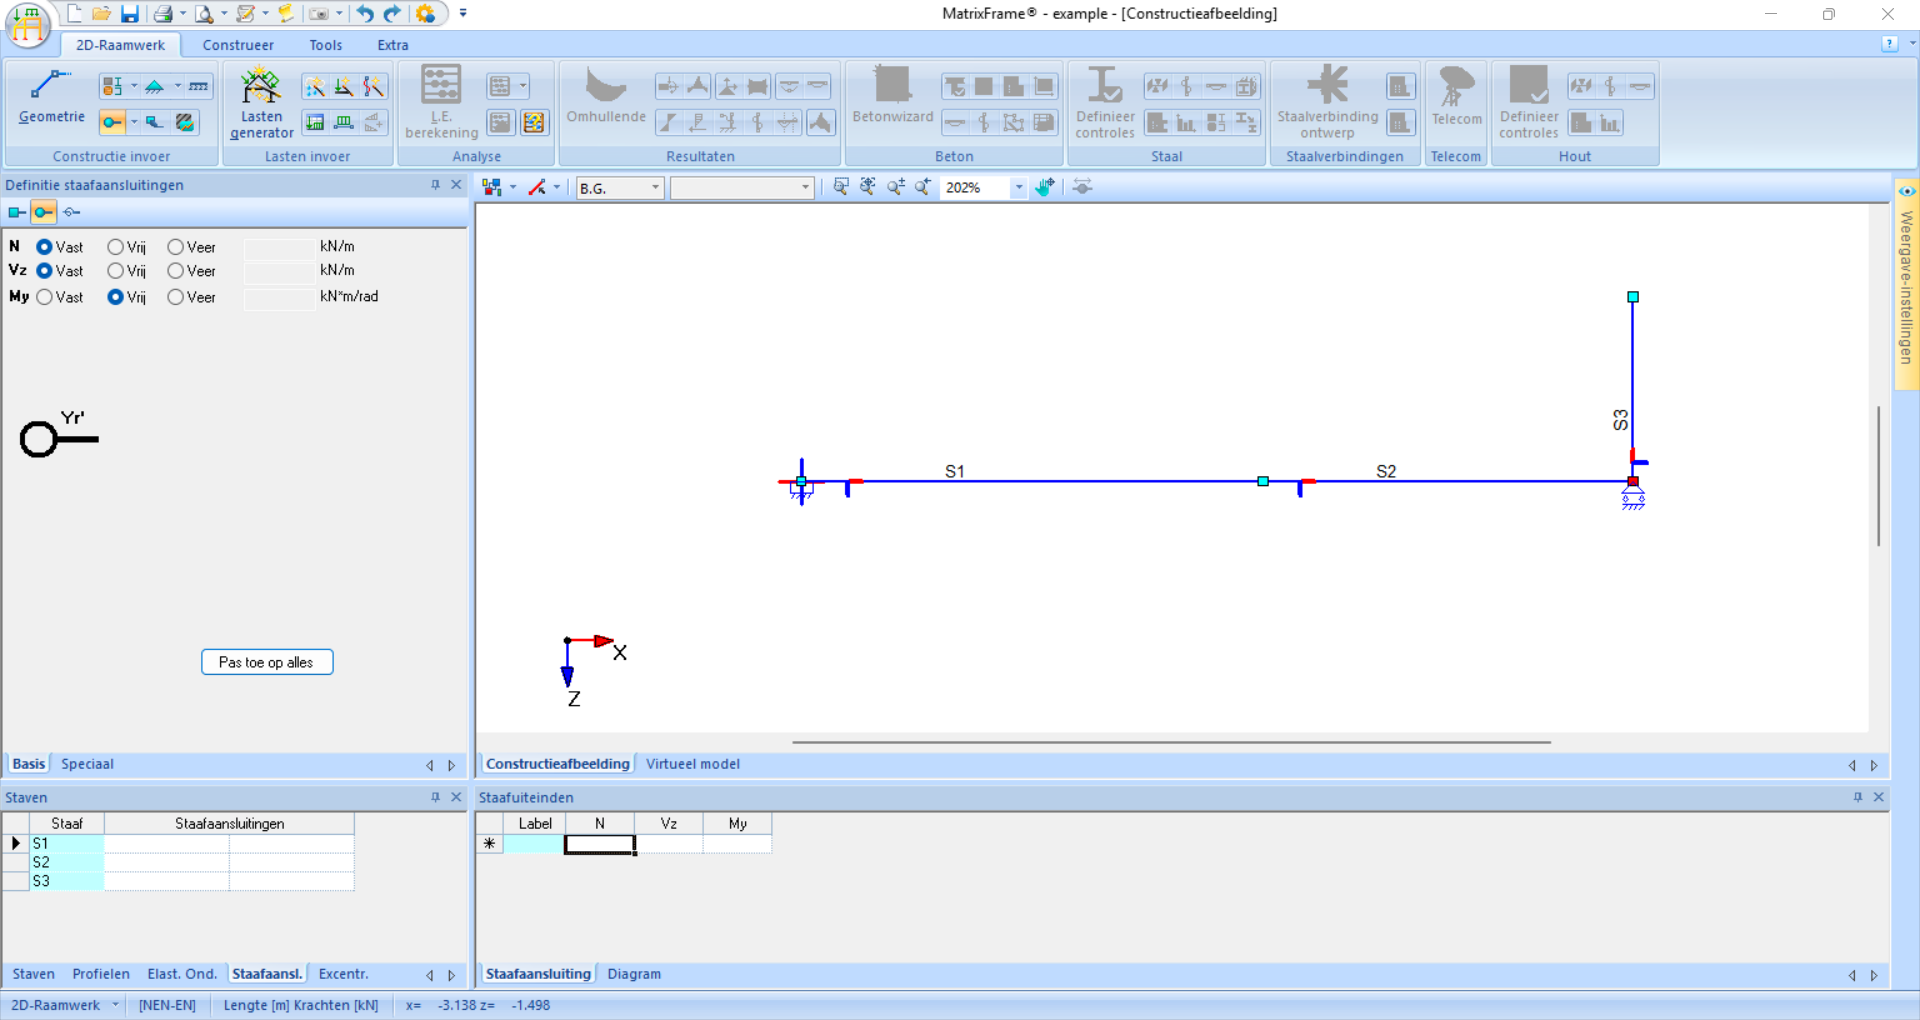Undo the last action
Screen dimensions: 1920x1020
coord(365,14)
